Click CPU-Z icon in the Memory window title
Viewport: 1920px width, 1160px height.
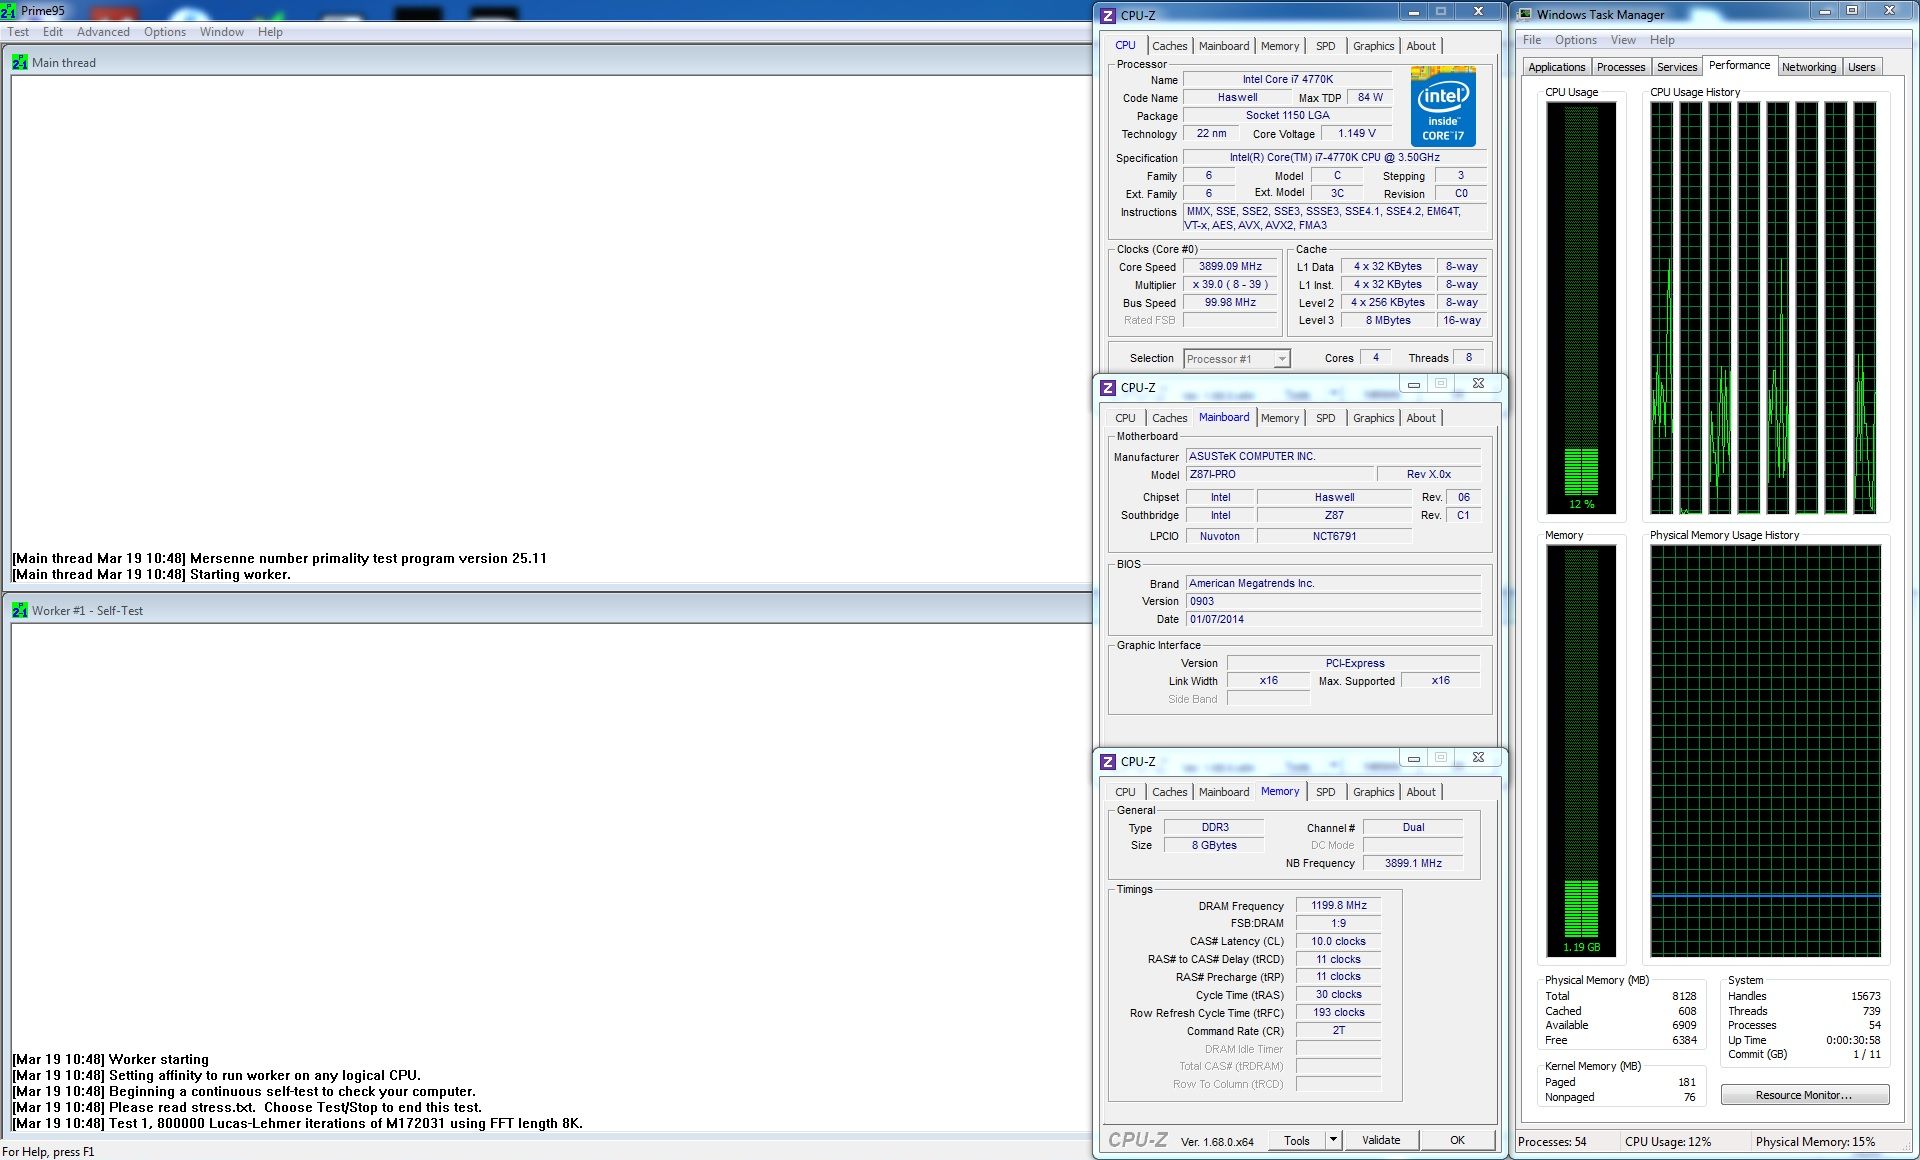1108,762
